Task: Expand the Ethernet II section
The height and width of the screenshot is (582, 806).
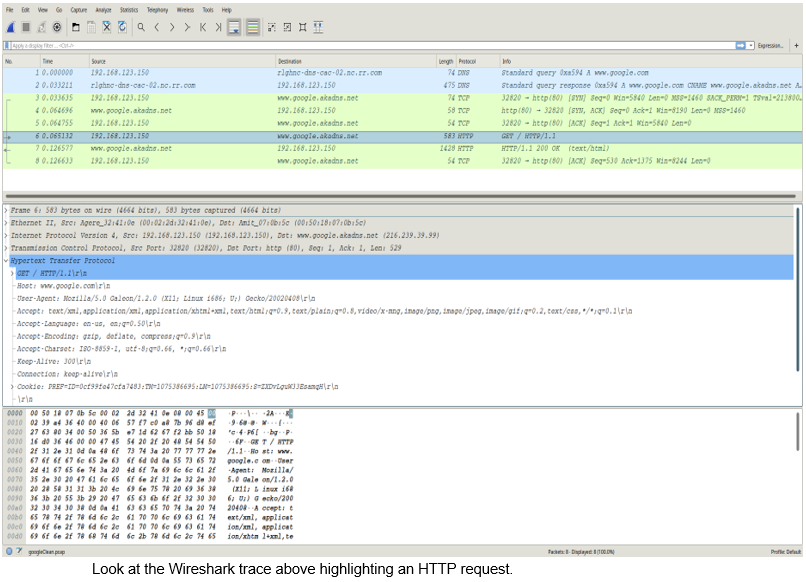Action: coord(6,223)
